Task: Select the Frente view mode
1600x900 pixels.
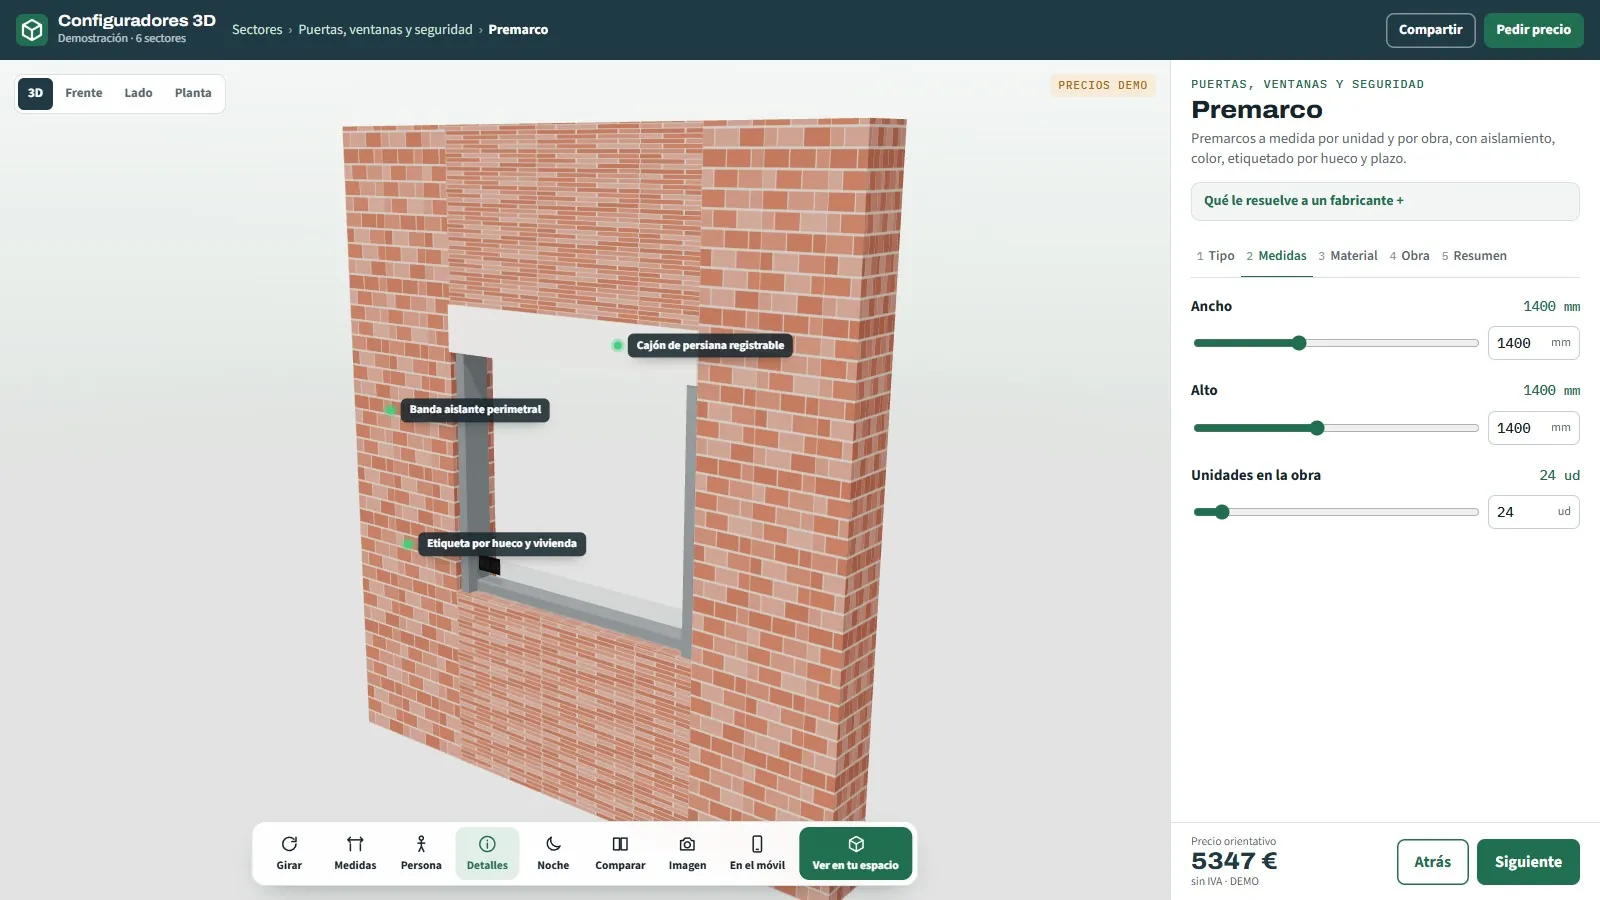Action: 84,93
